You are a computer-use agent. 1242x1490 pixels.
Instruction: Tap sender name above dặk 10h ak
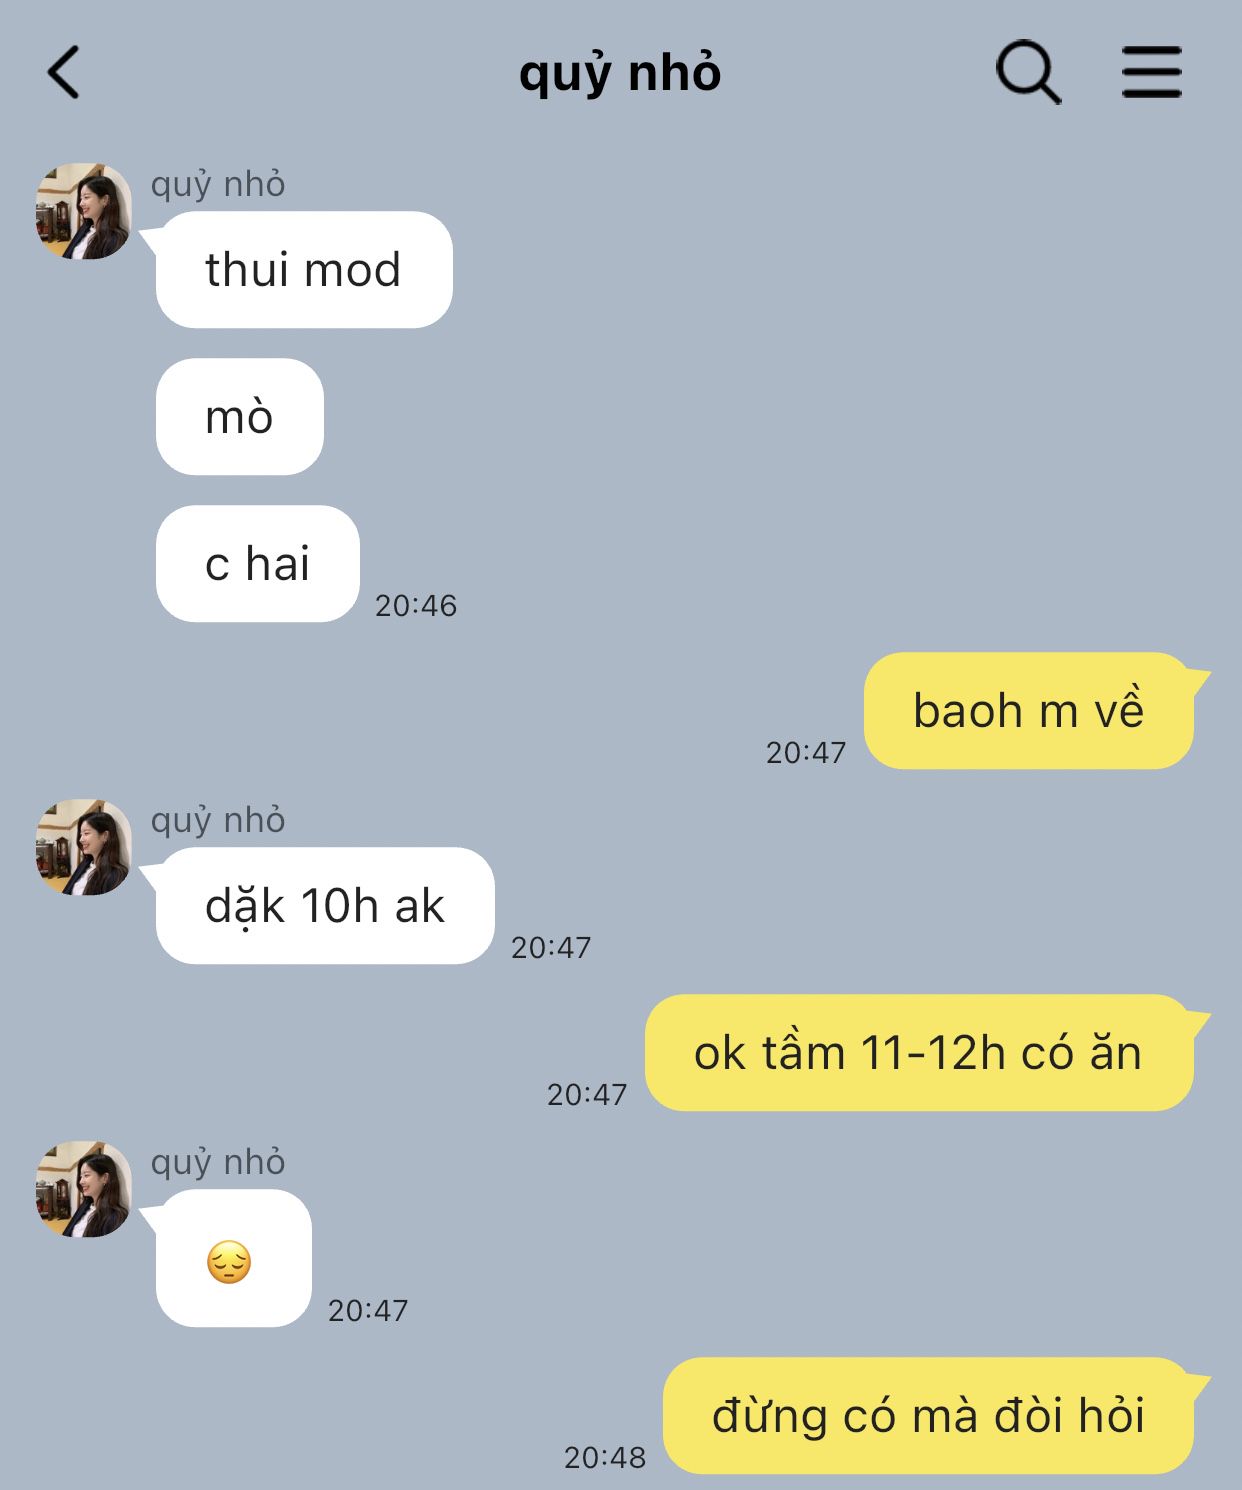click(x=218, y=821)
